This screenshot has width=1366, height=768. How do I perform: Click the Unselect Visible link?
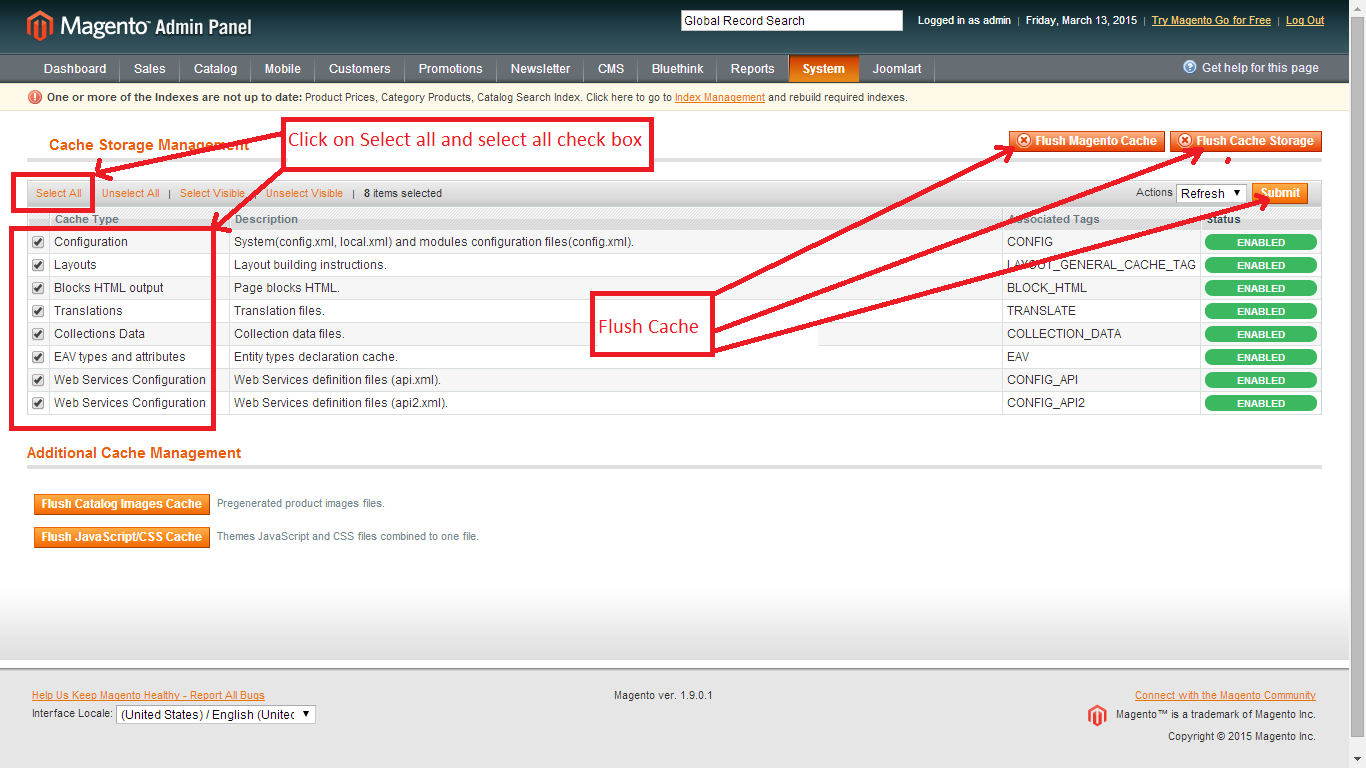(304, 193)
